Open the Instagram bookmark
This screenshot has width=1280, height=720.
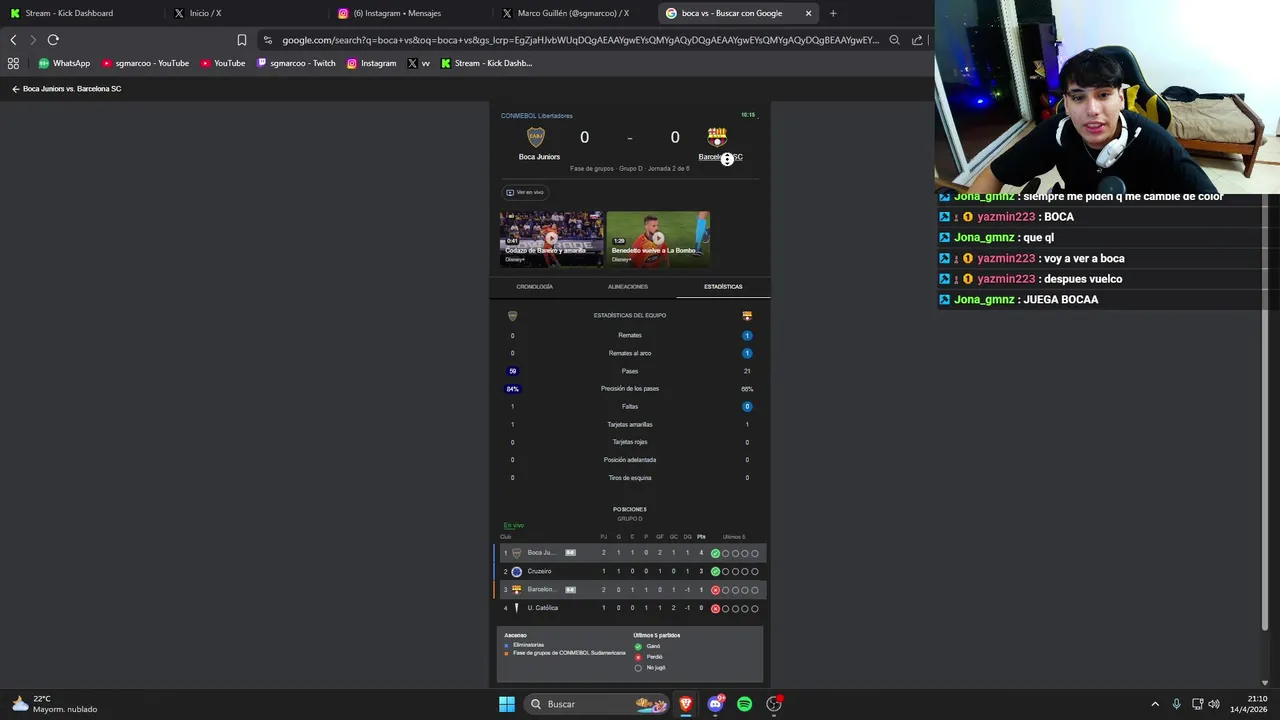pos(371,63)
